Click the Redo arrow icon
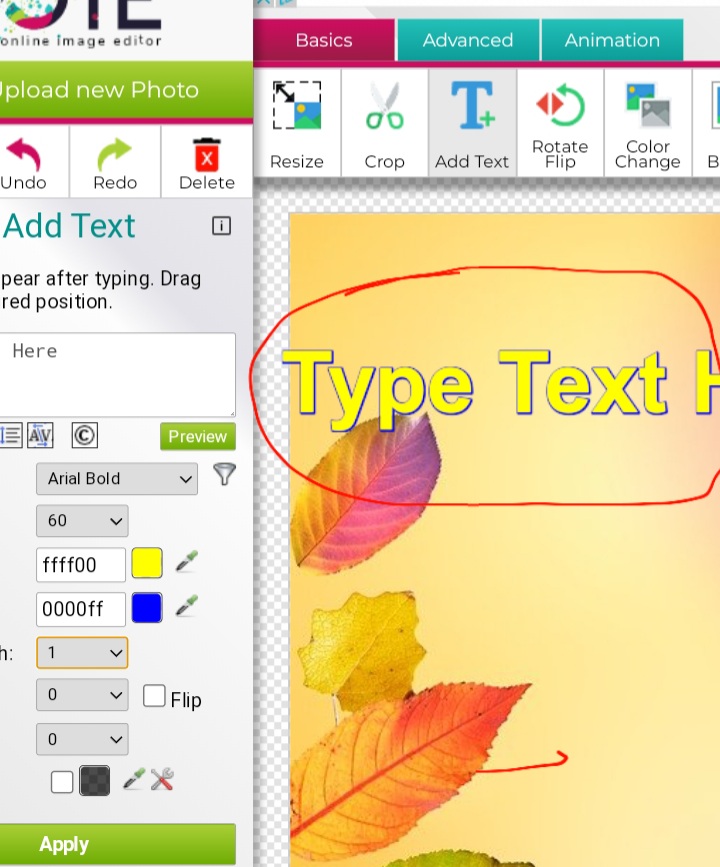 pos(115,156)
